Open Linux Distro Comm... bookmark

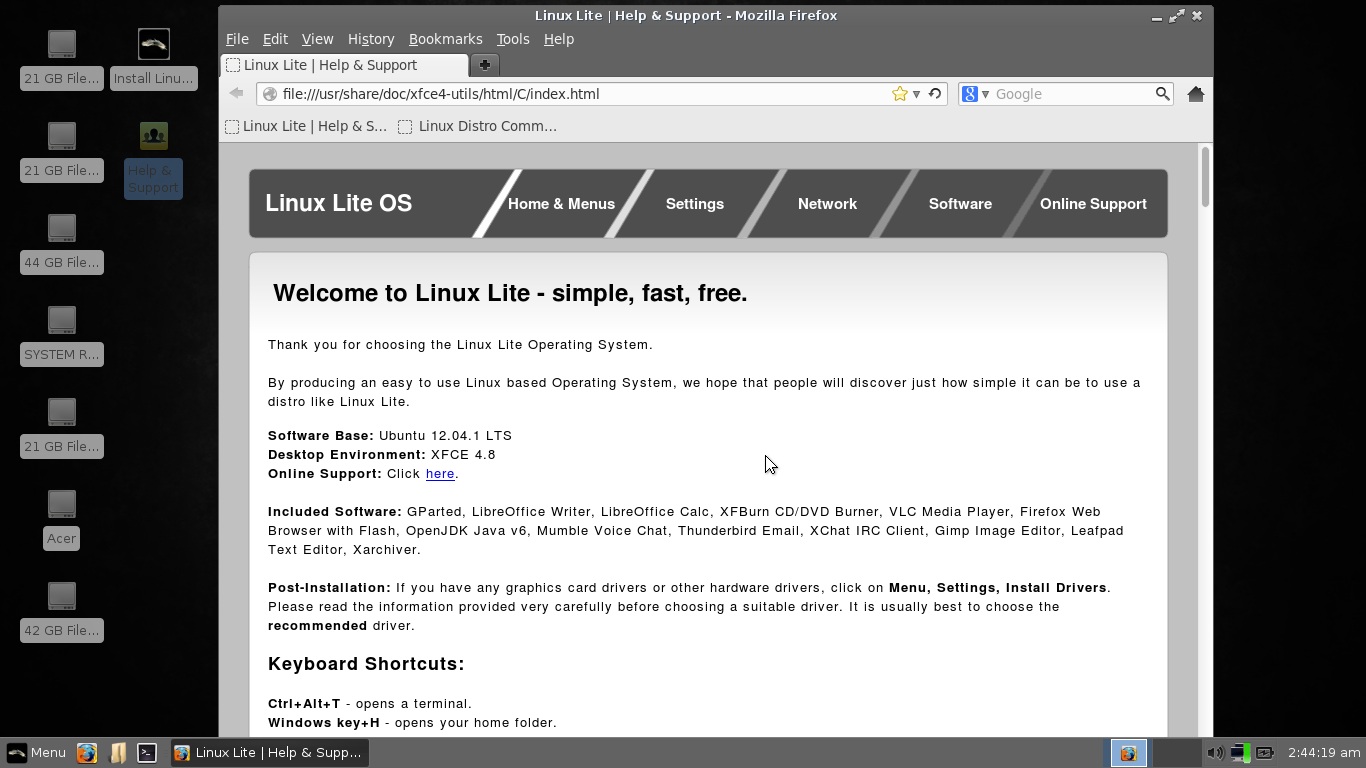(478, 126)
